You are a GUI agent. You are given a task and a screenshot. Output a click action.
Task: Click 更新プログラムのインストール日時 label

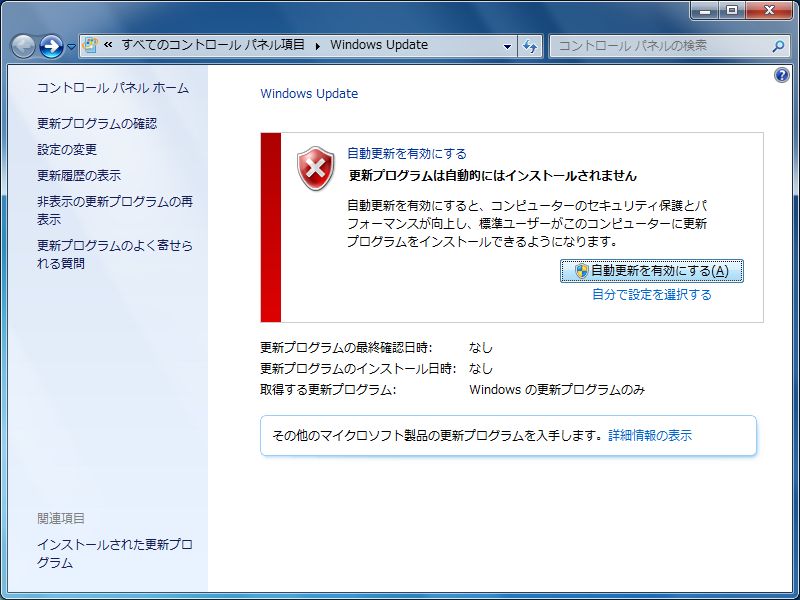358,368
